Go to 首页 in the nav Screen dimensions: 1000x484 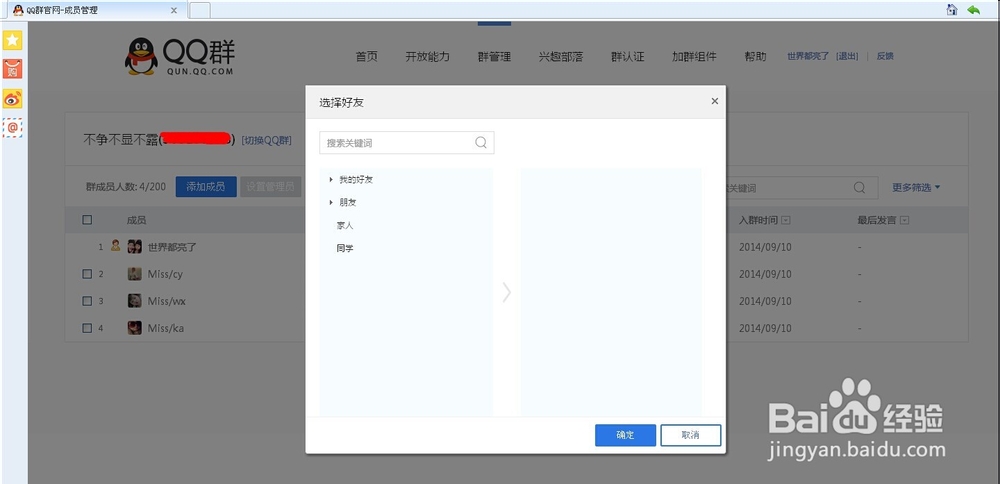coord(366,56)
